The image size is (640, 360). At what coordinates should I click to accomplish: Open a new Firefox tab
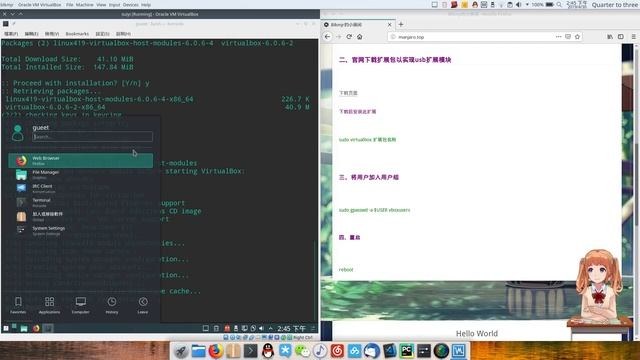[x=401, y=24]
